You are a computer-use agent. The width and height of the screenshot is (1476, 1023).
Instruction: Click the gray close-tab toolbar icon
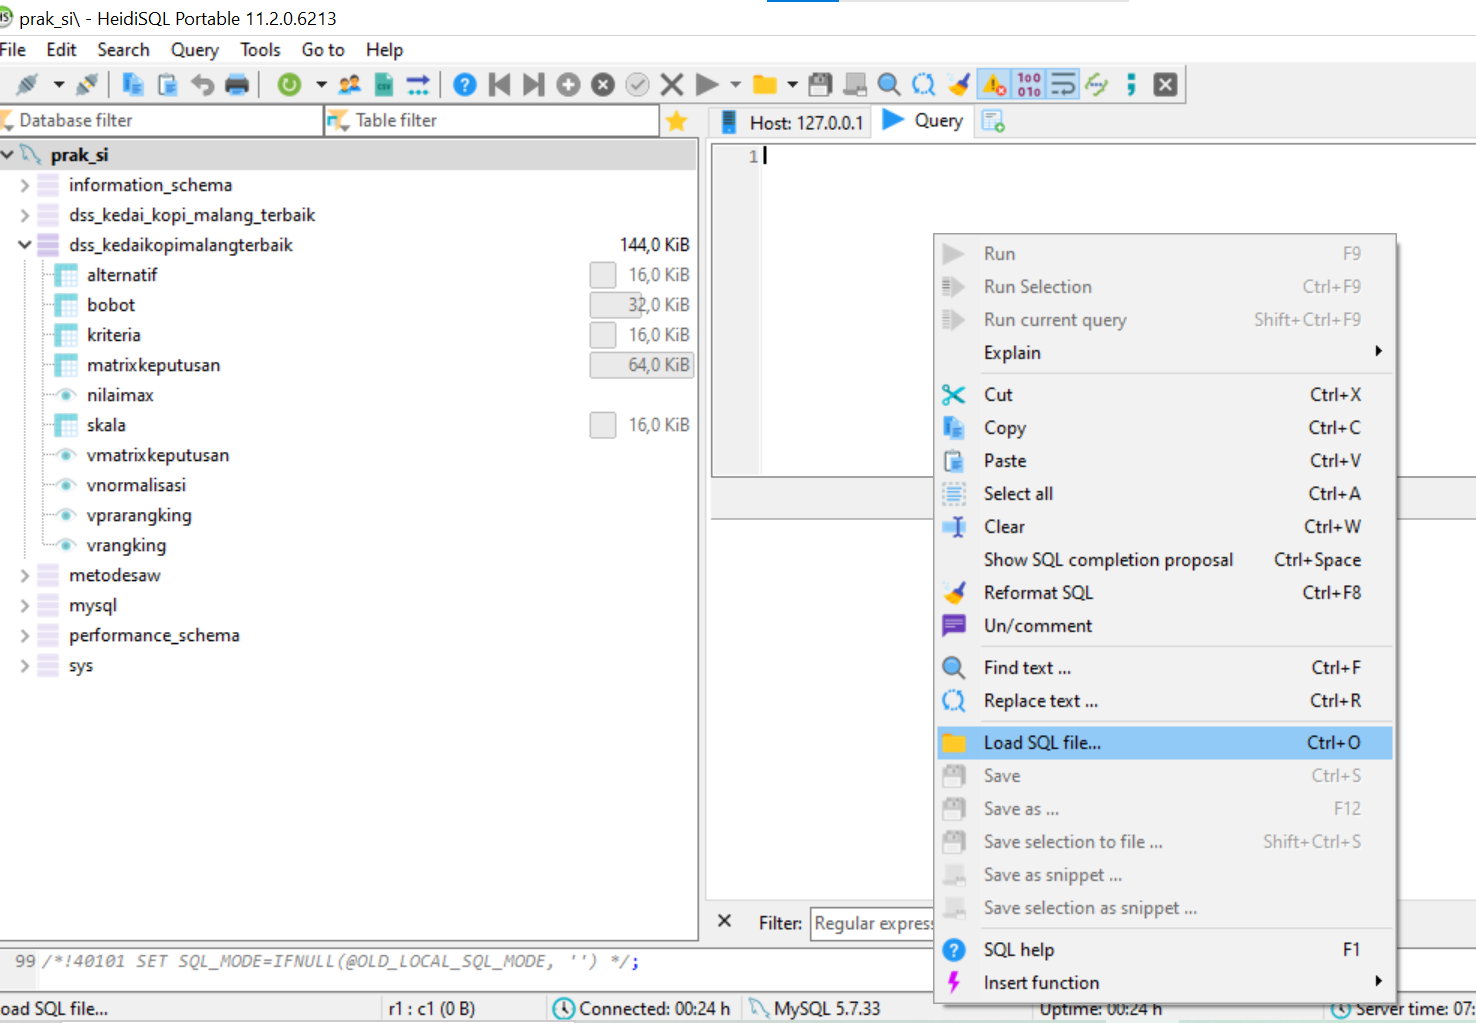[x=1165, y=85]
